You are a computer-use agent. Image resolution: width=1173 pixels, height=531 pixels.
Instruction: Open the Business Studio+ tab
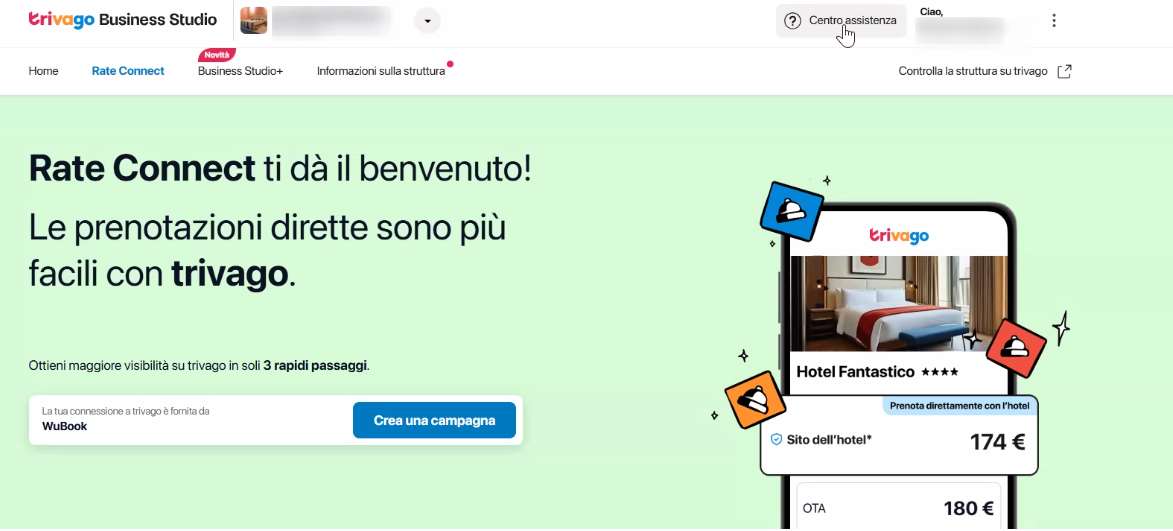point(240,71)
